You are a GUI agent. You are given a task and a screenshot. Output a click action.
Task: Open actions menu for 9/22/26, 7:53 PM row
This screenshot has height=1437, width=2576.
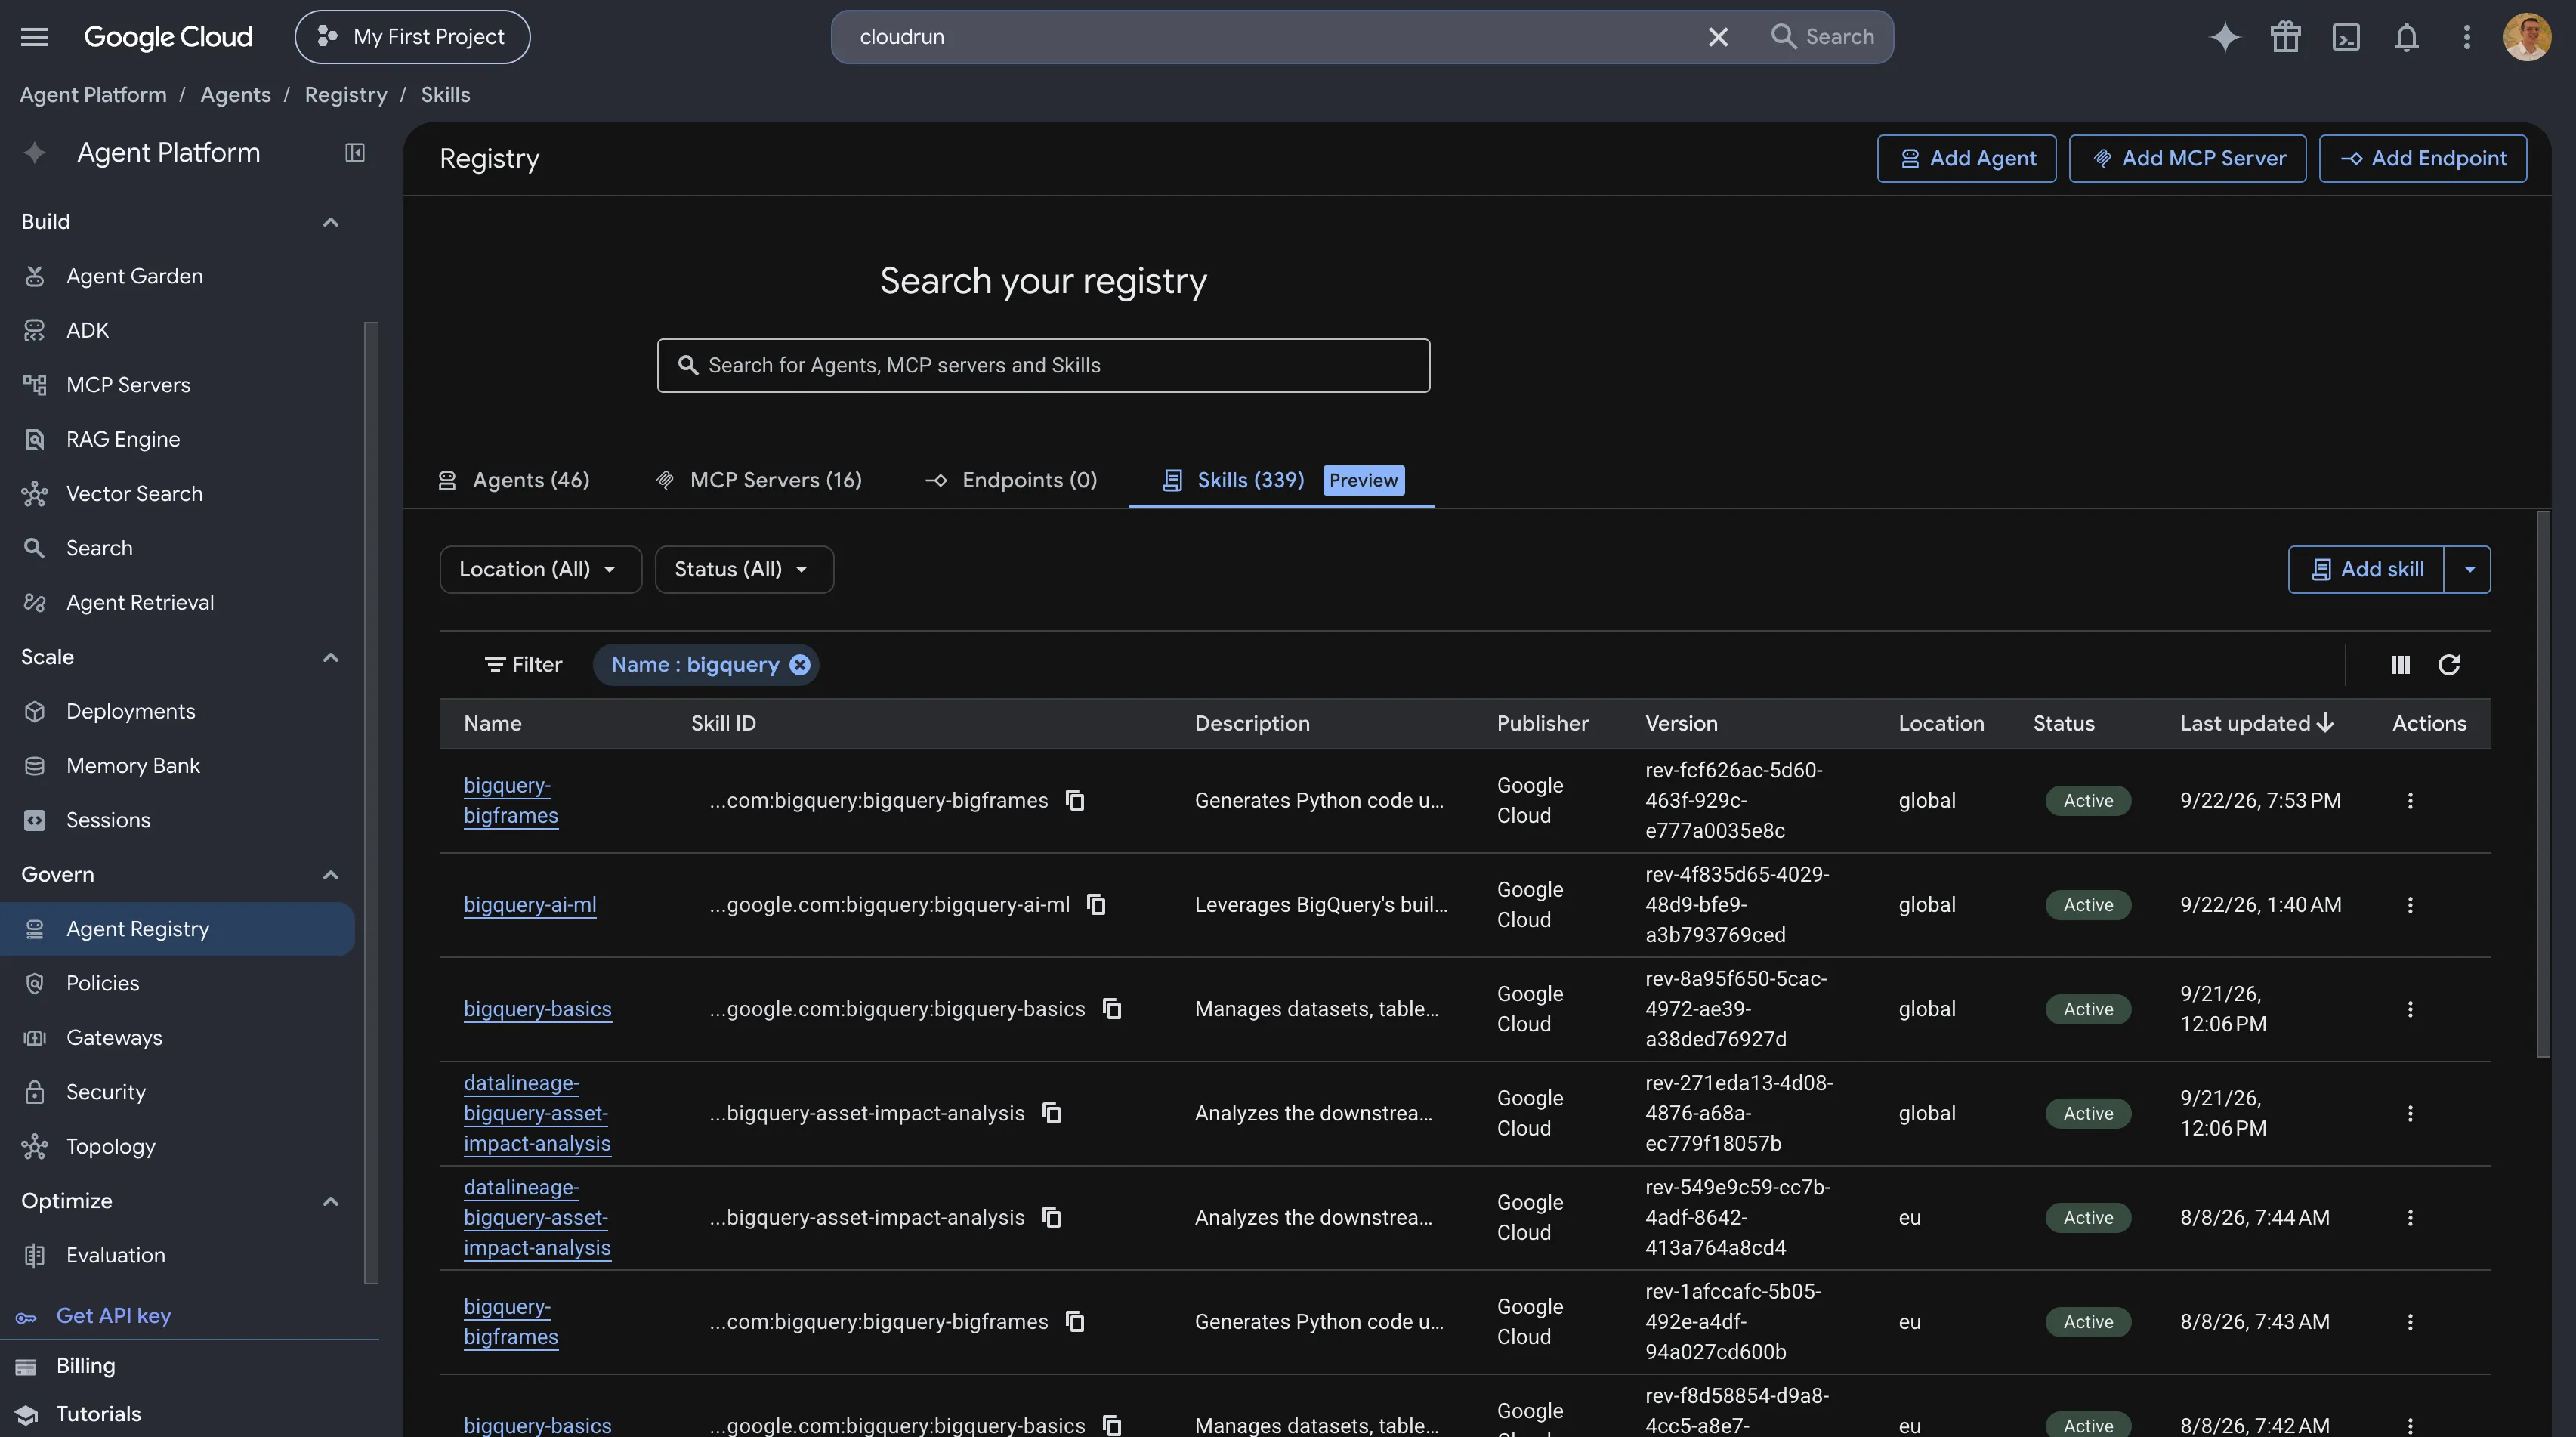coord(2410,801)
